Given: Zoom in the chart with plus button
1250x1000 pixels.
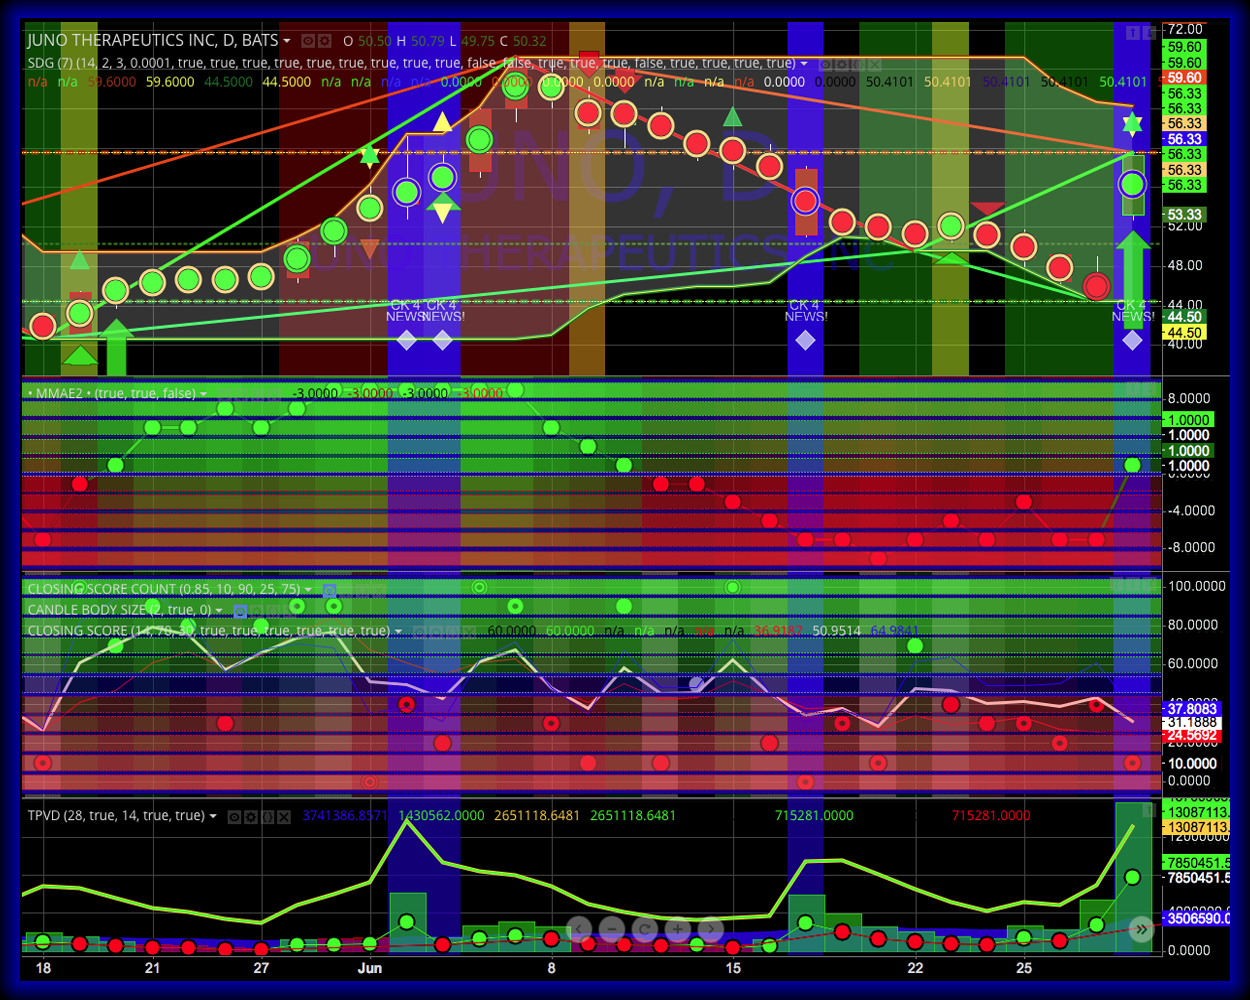Looking at the screenshot, I should 677,929.
